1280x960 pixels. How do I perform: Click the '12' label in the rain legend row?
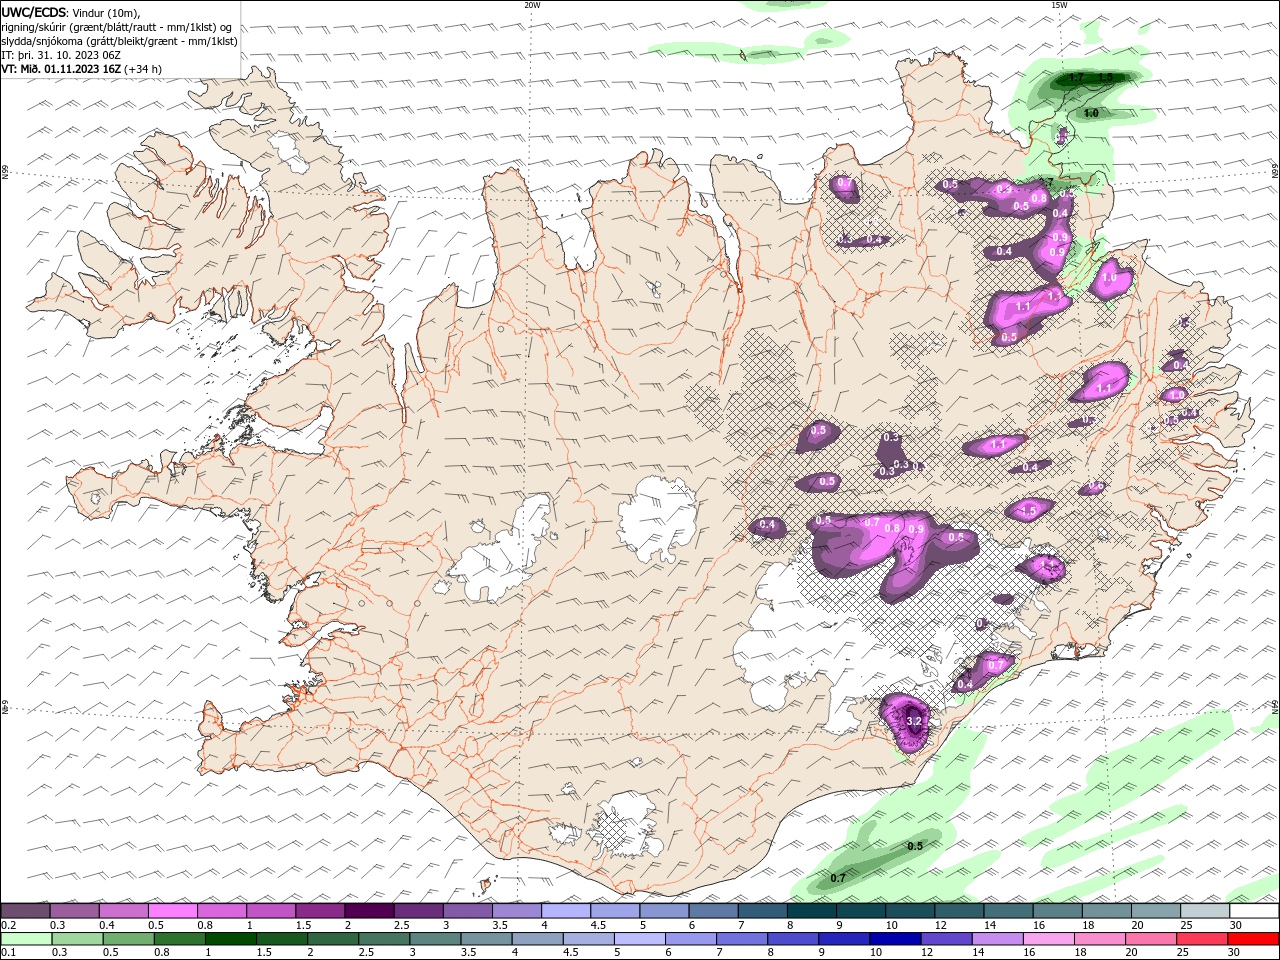925,953
